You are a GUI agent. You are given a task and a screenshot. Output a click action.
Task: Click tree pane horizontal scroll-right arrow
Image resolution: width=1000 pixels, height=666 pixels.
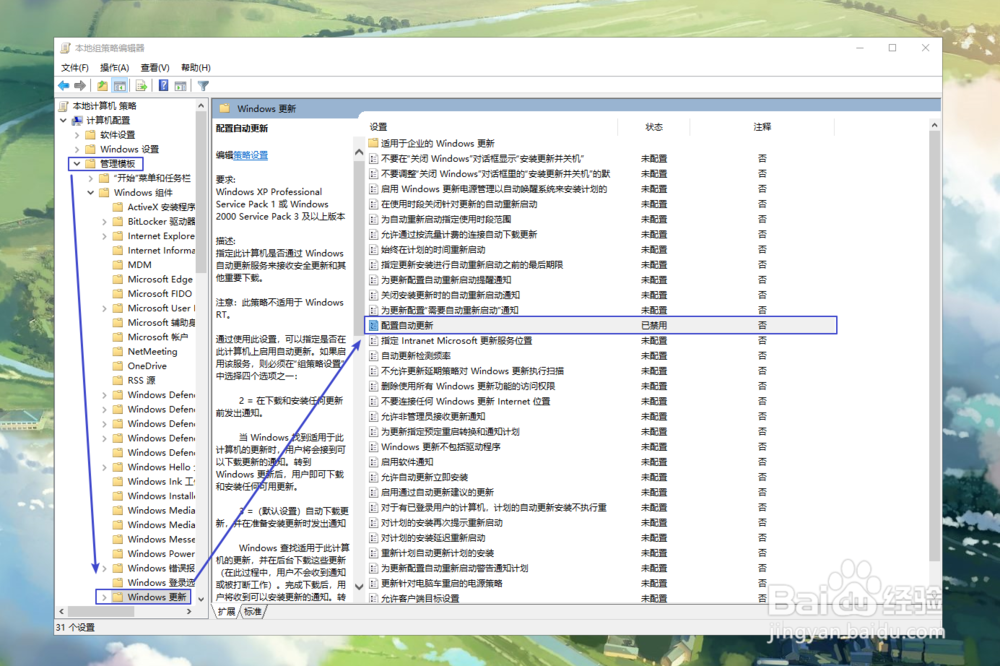coord(189,611)
